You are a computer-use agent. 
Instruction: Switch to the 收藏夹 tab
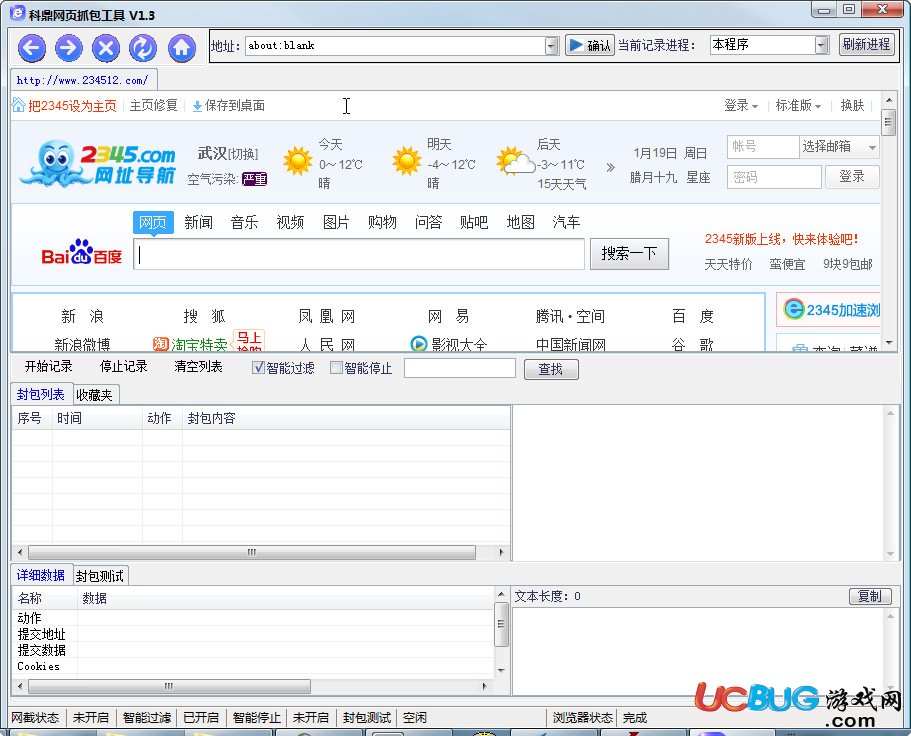click(94, 395)
